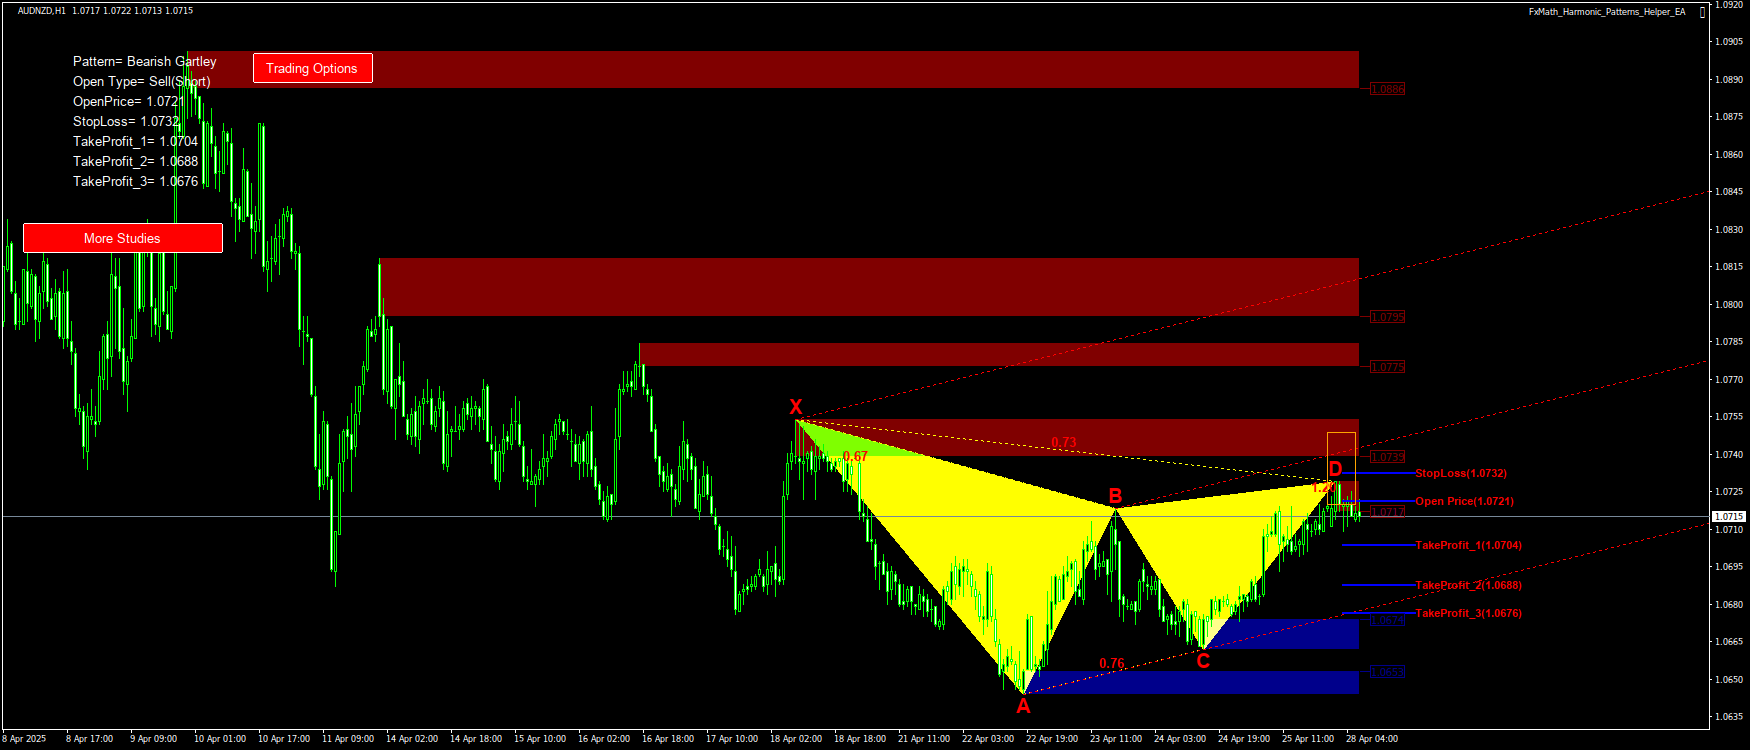Click the EA status icon beside FxMath_Harmonic_Patterns_Helper_EA
The image size is (1750, 750).
[1703, 12]
